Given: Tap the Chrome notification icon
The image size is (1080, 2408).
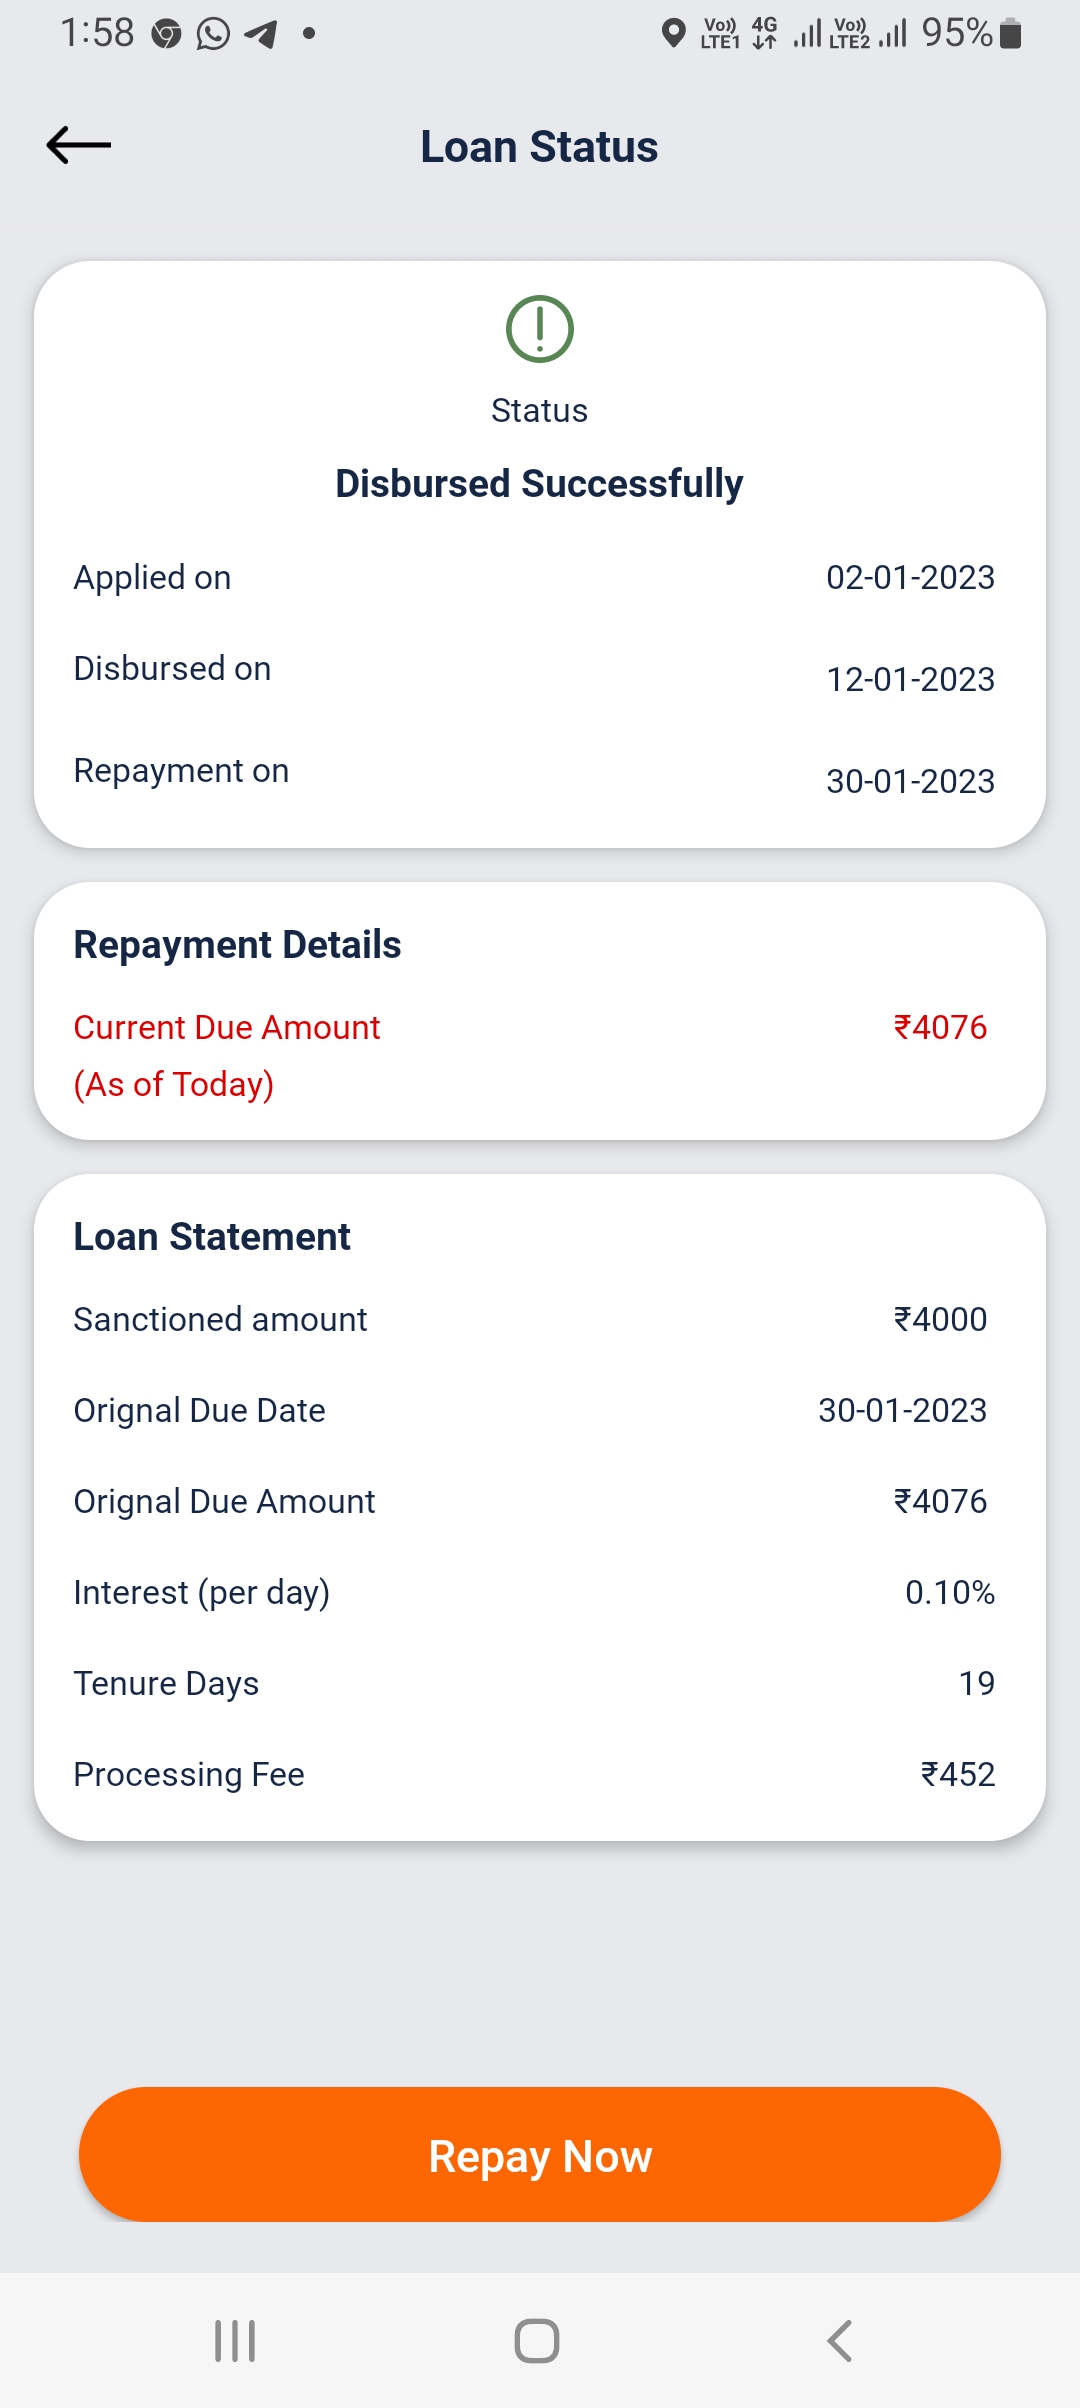Looking at the screenshot, I should (x=166, y=34).
